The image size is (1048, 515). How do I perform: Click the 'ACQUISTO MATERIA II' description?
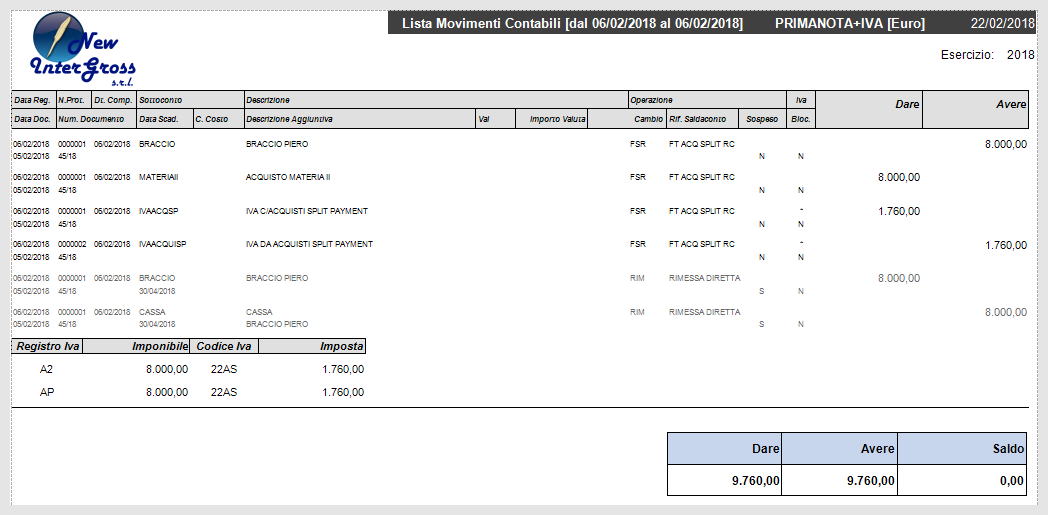288,178
